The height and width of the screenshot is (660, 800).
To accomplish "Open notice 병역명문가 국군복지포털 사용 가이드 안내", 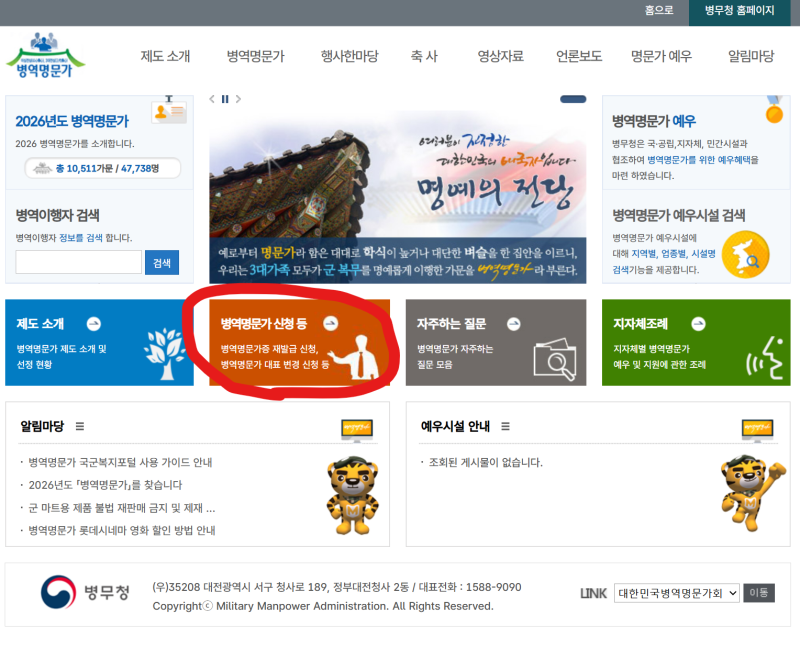I will point(120,462).
